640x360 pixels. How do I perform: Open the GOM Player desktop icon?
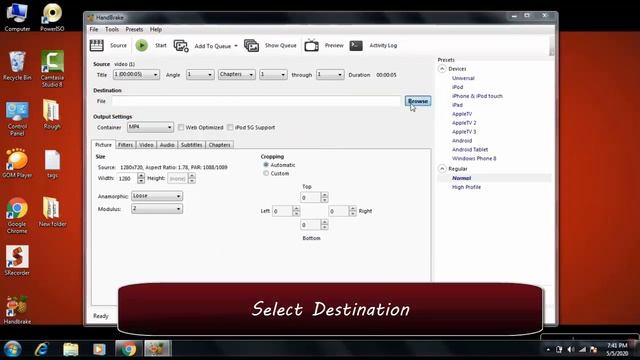pyautogui.click(x=17, y=164)
